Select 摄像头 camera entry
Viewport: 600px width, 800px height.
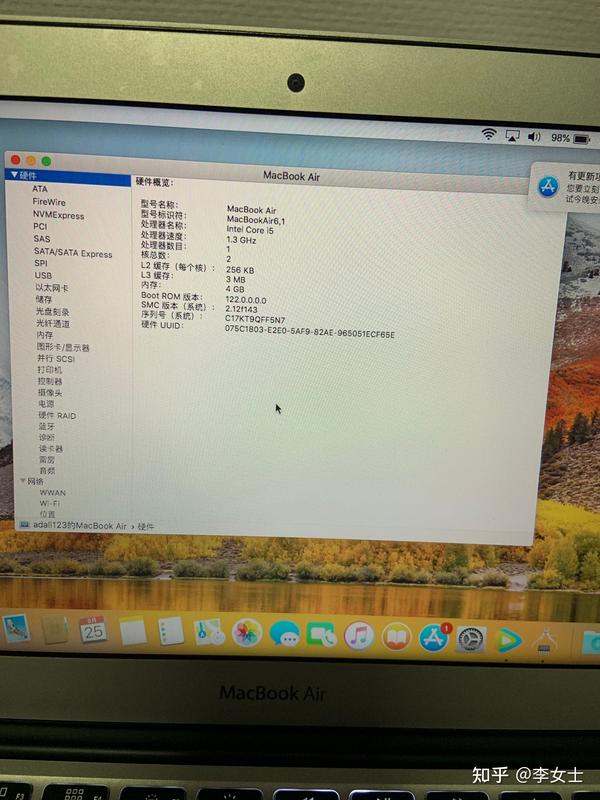click(x=50, y=392)
